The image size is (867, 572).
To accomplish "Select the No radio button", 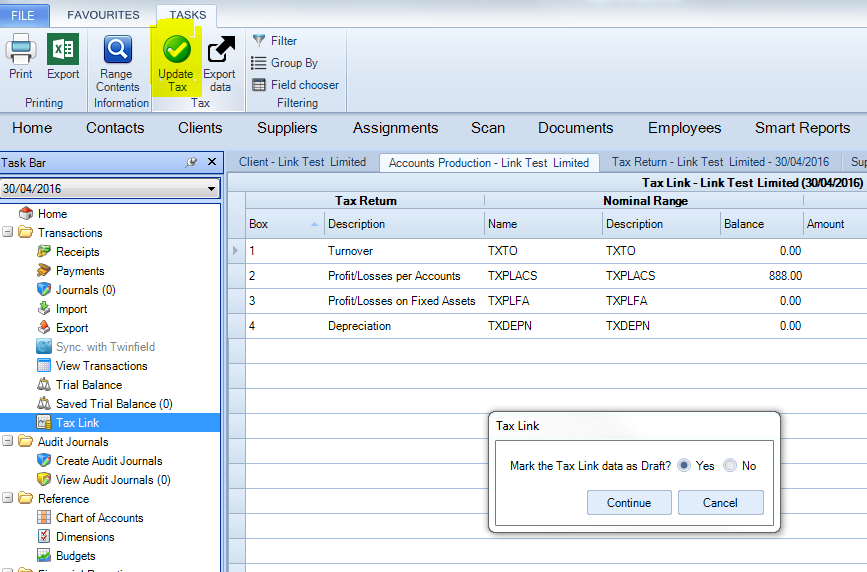I will tap(730, 466).
